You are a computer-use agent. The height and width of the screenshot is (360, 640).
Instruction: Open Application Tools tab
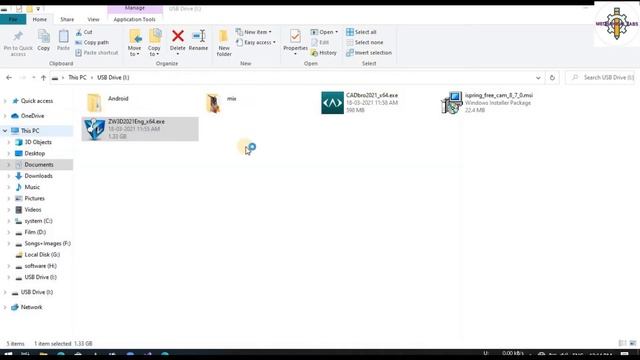[x=134, y=19]
